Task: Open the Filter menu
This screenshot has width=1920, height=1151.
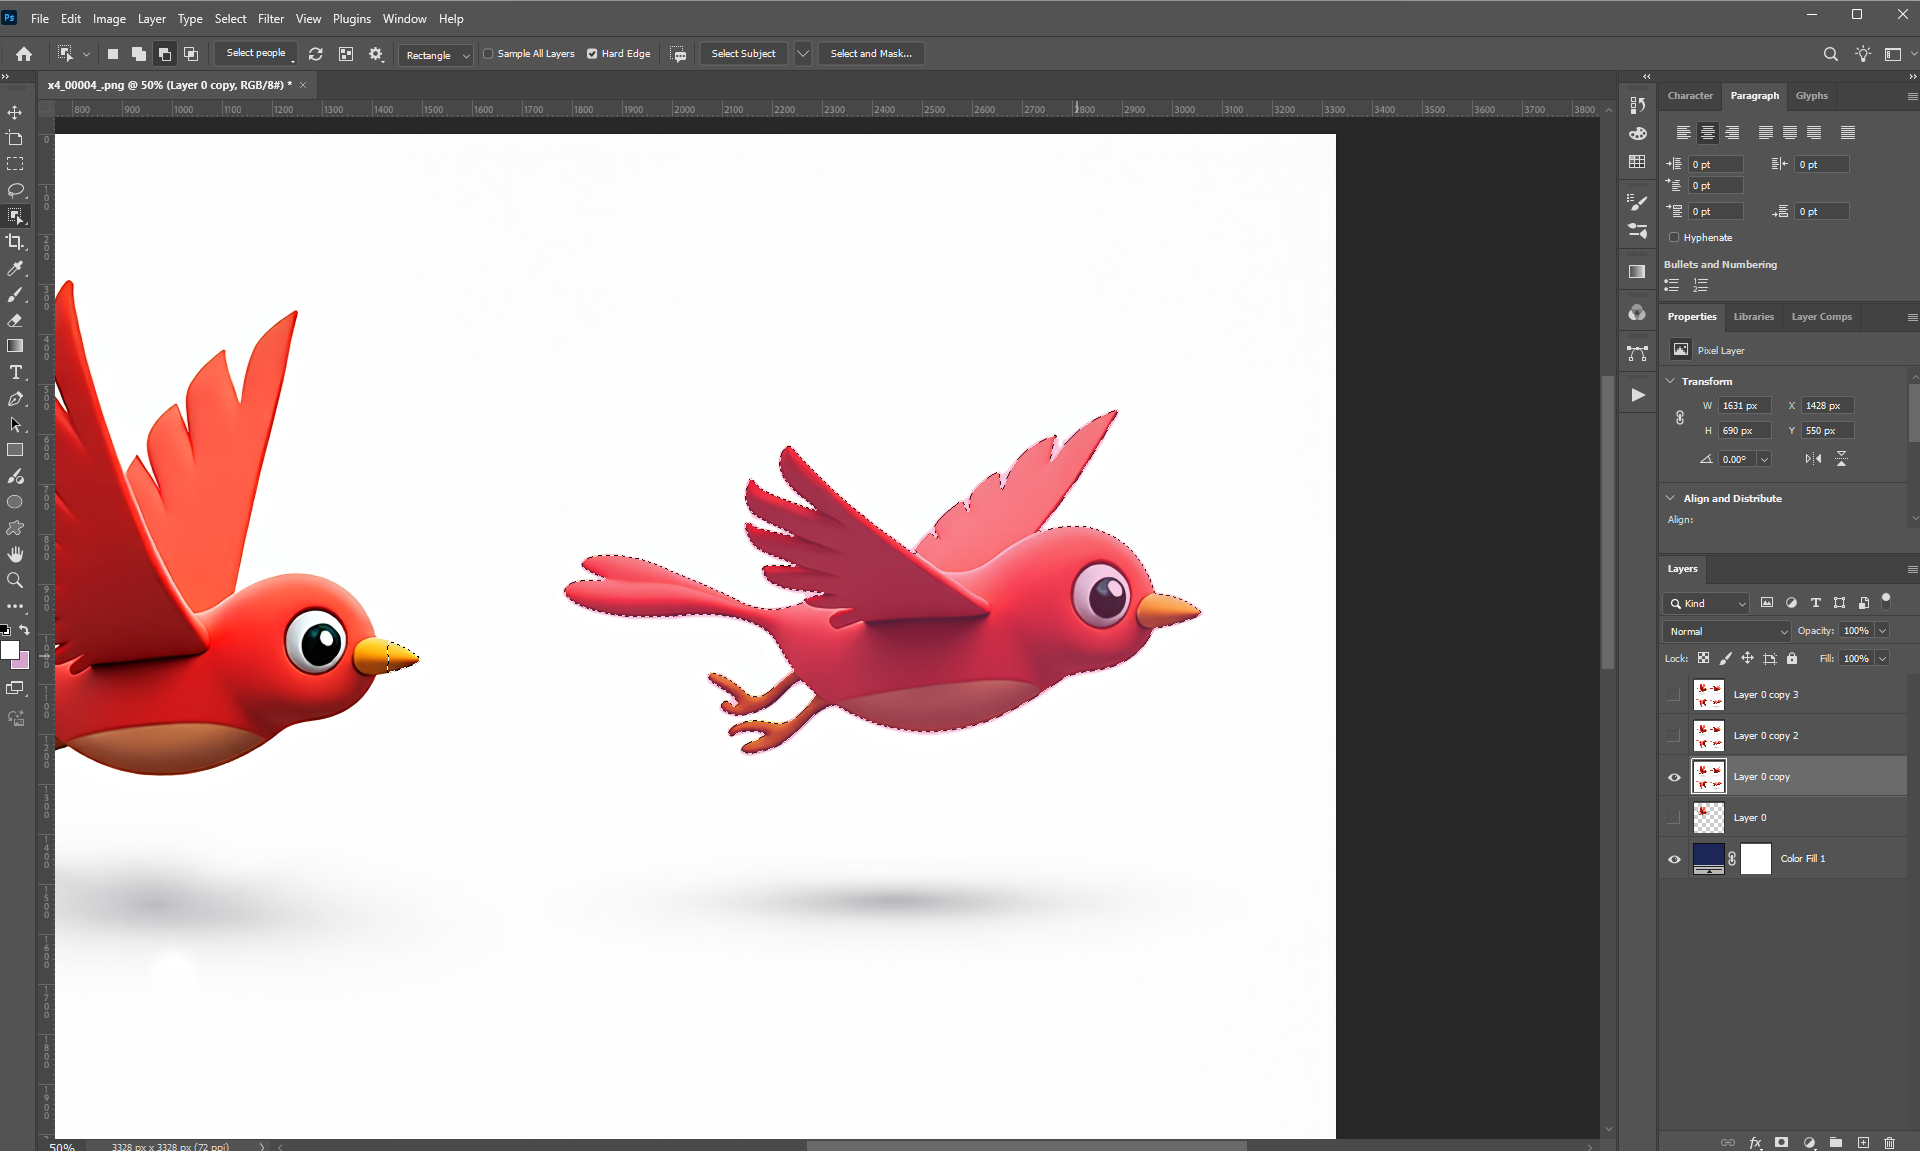Action: click(271, 18)
